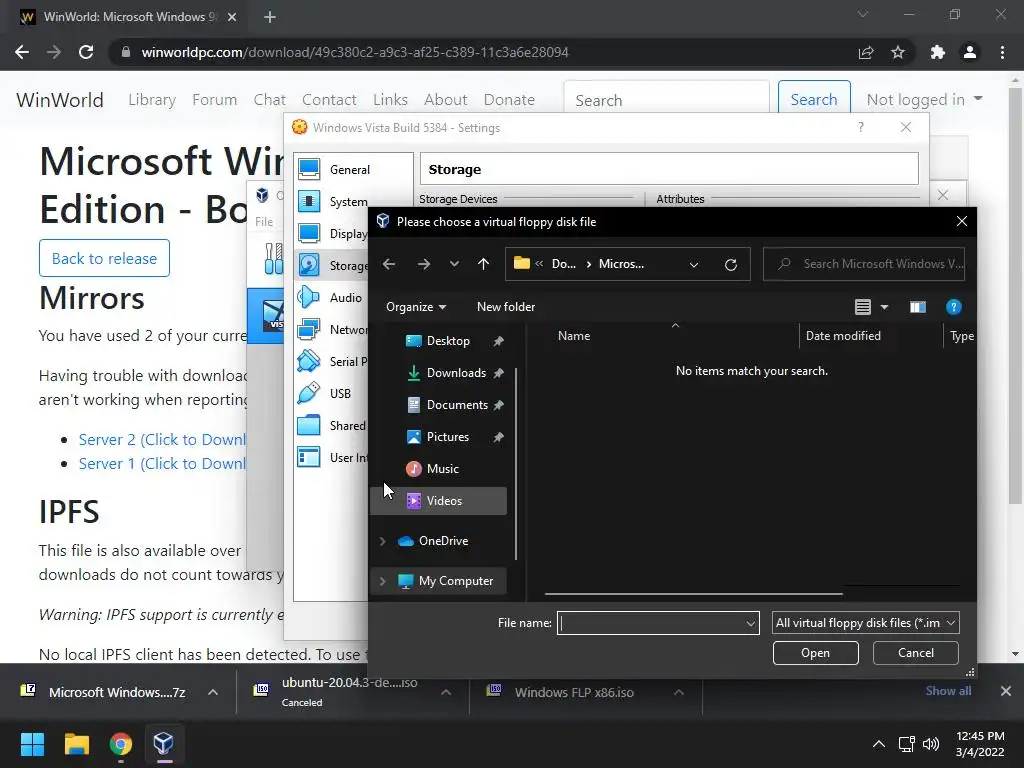Switch to VirtualBox on the taskbar
This screenshot has width=1024, height=768.
163,744
